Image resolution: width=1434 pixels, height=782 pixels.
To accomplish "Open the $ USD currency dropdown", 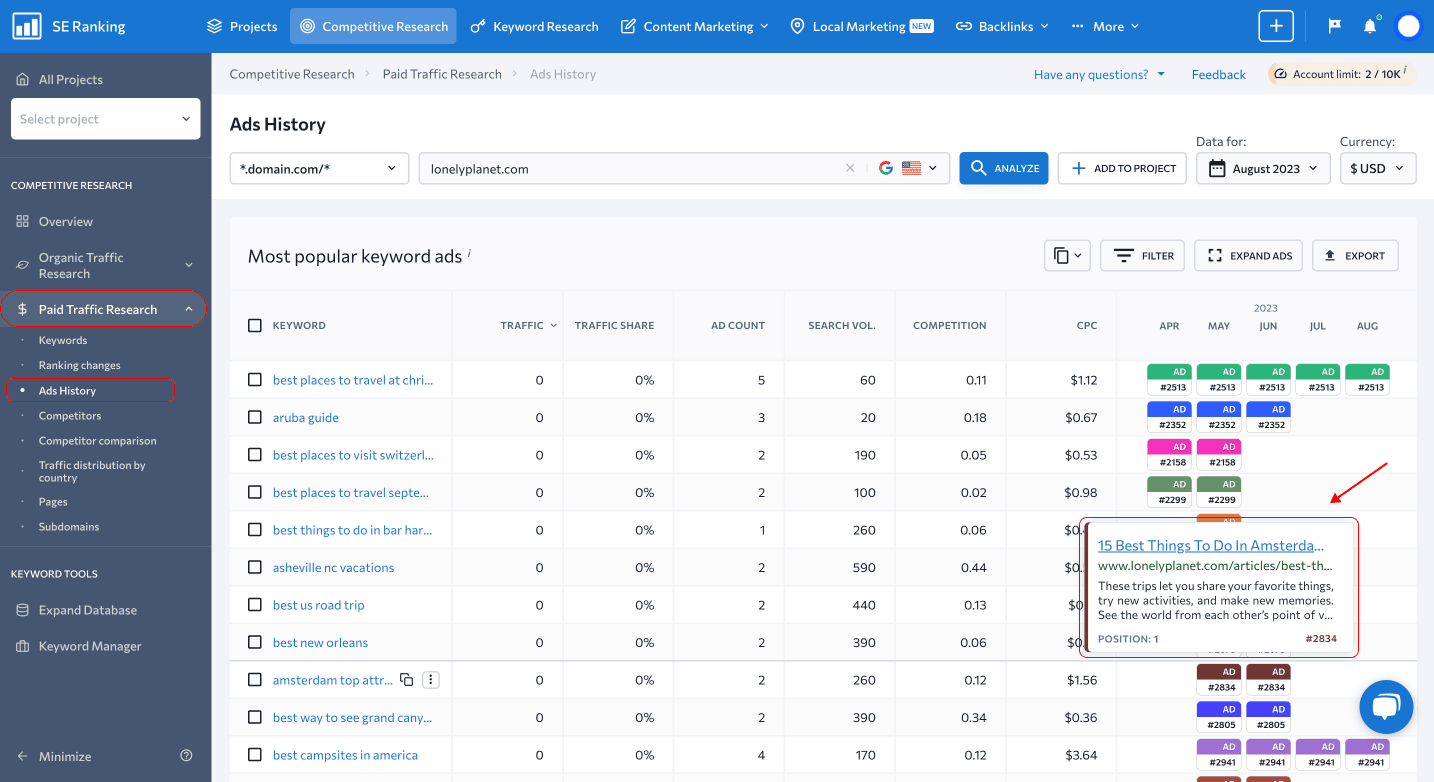I will coord(1378,168).
